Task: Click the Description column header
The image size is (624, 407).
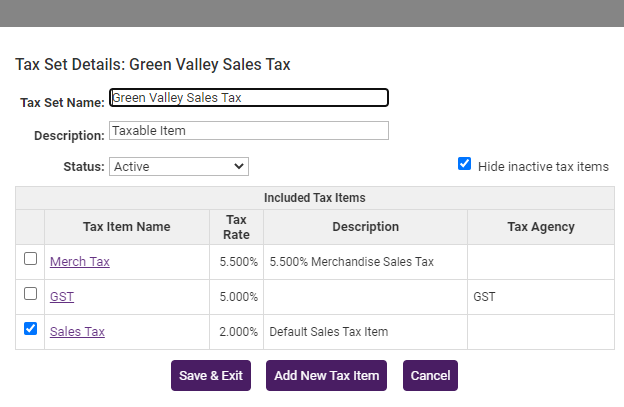Action: coord(365,227)
